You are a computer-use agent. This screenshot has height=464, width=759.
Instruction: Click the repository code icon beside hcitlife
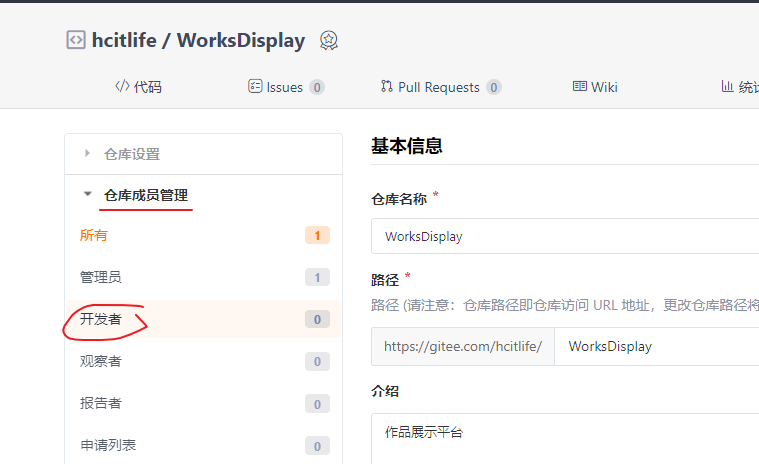(76, 40)
